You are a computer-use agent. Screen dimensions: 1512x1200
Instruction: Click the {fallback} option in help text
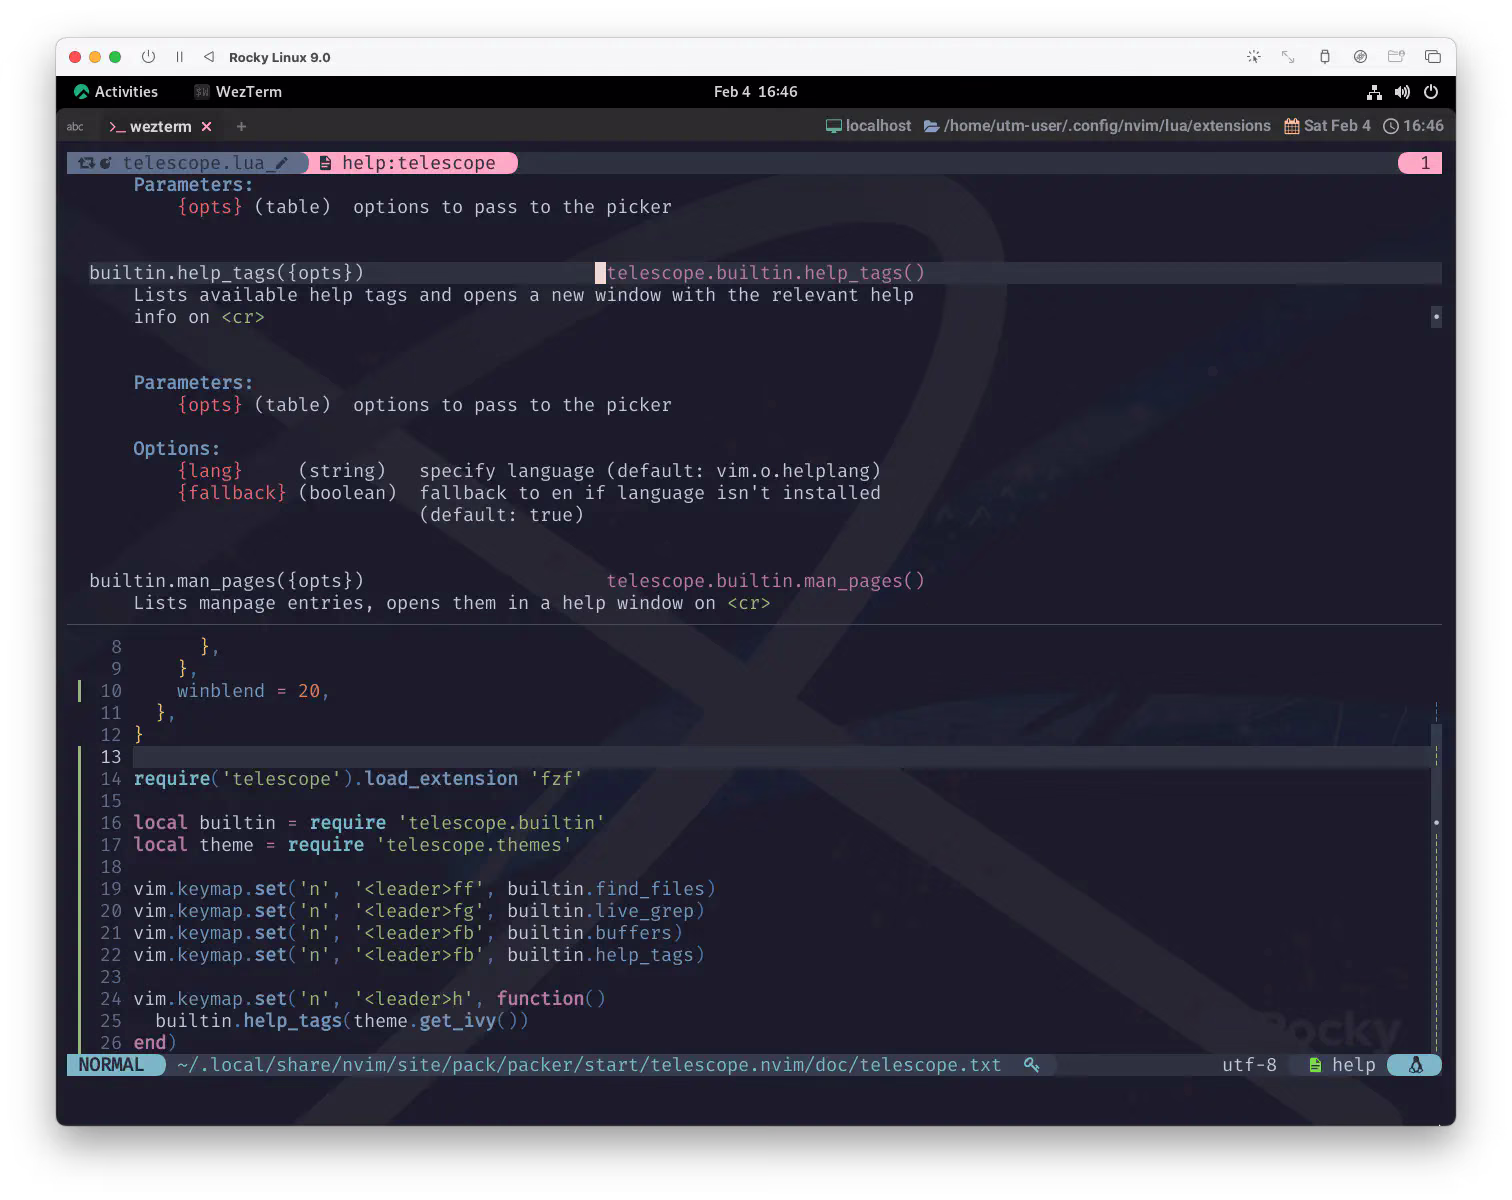pos(232,493)
